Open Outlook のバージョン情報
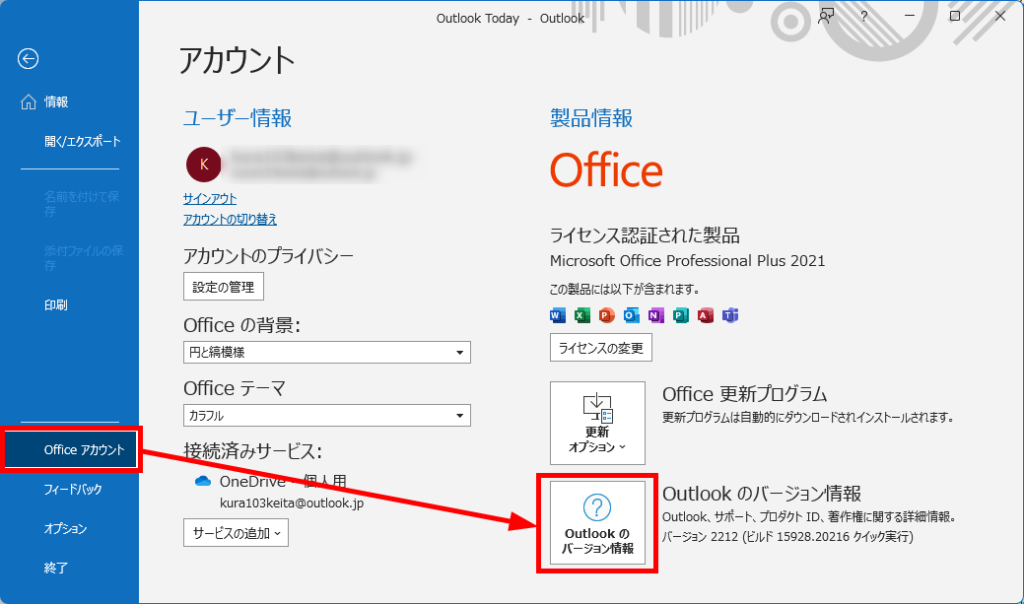This screenshot has width=1024, height=604. point(597,520)
